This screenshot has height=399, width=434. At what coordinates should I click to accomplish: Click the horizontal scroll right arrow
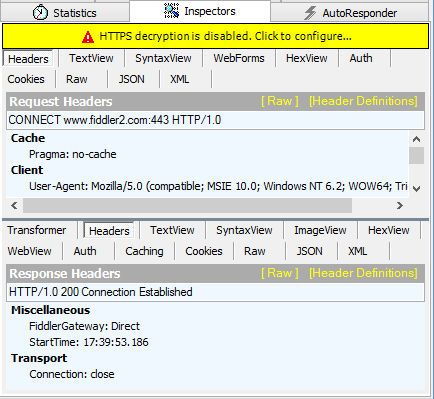(x=400, y=205)
